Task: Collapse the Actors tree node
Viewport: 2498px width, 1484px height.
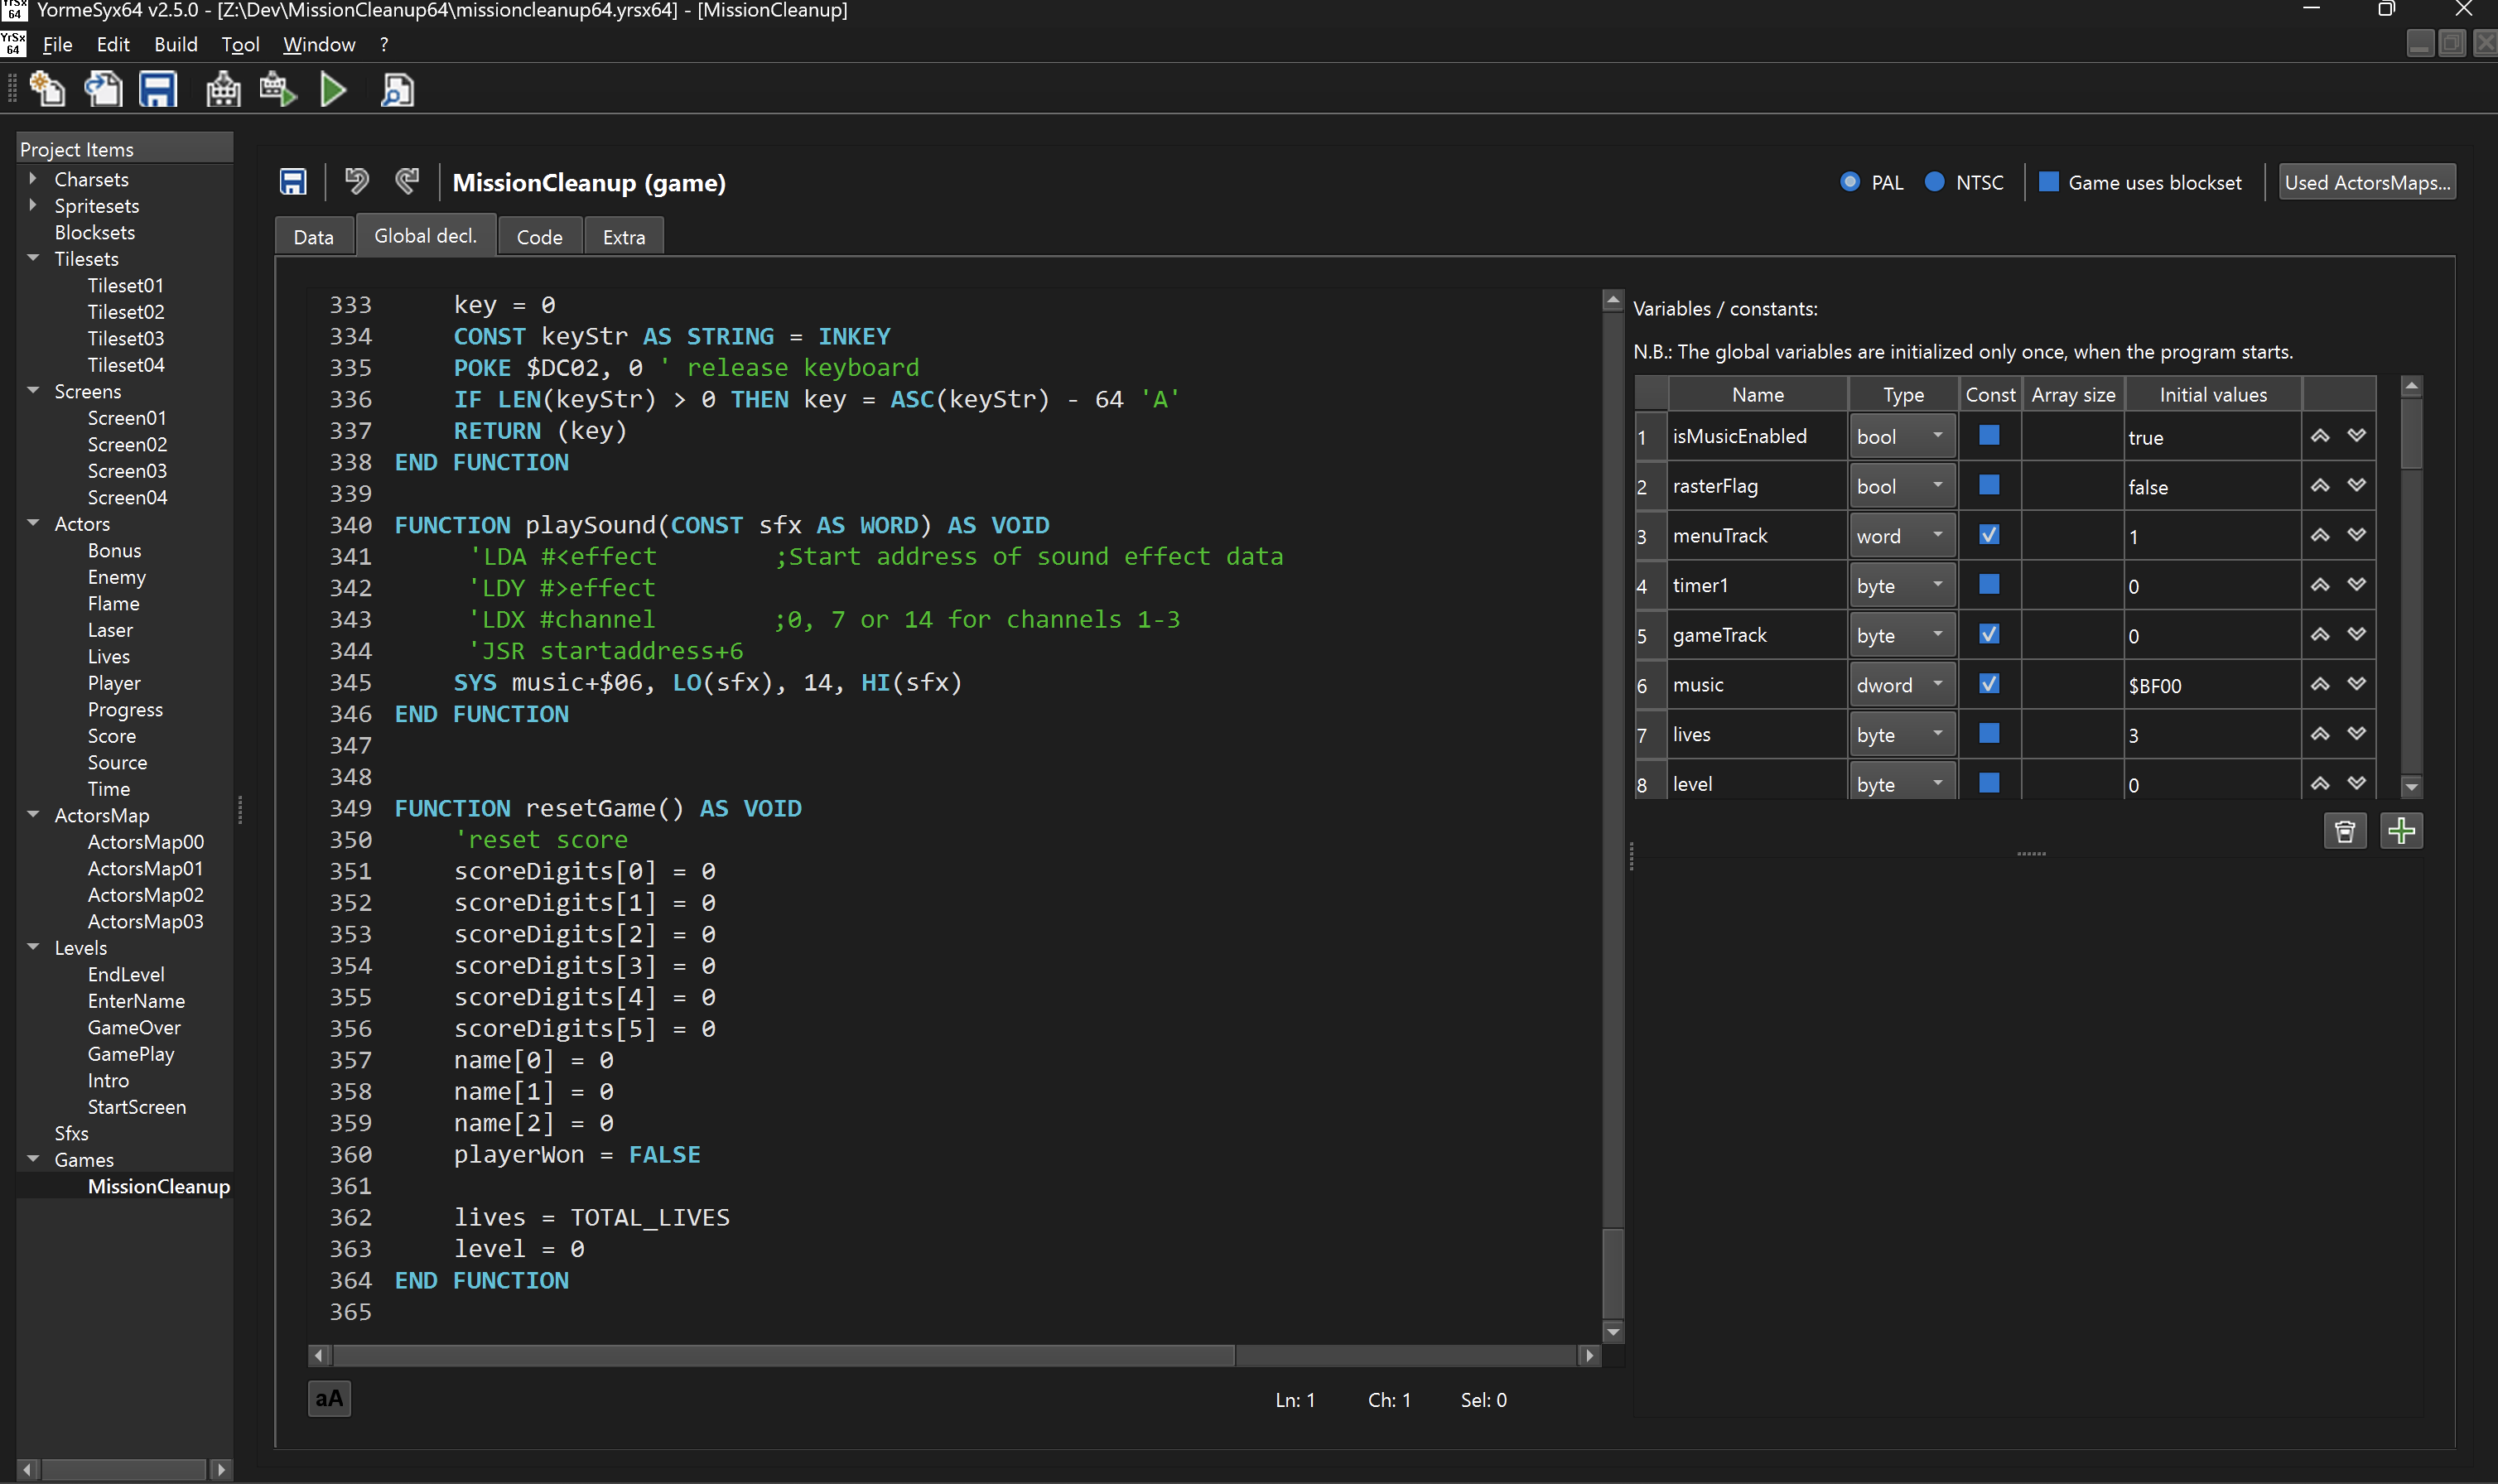Action: [x=33, y=523]
